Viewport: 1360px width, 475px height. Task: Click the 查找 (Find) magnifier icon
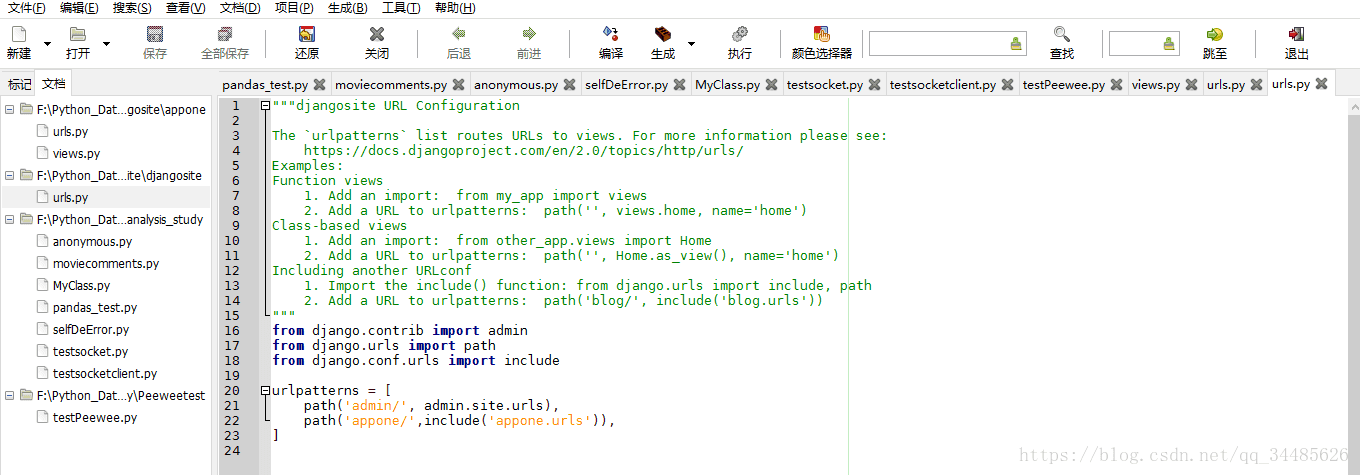[x=1062, y=35]
